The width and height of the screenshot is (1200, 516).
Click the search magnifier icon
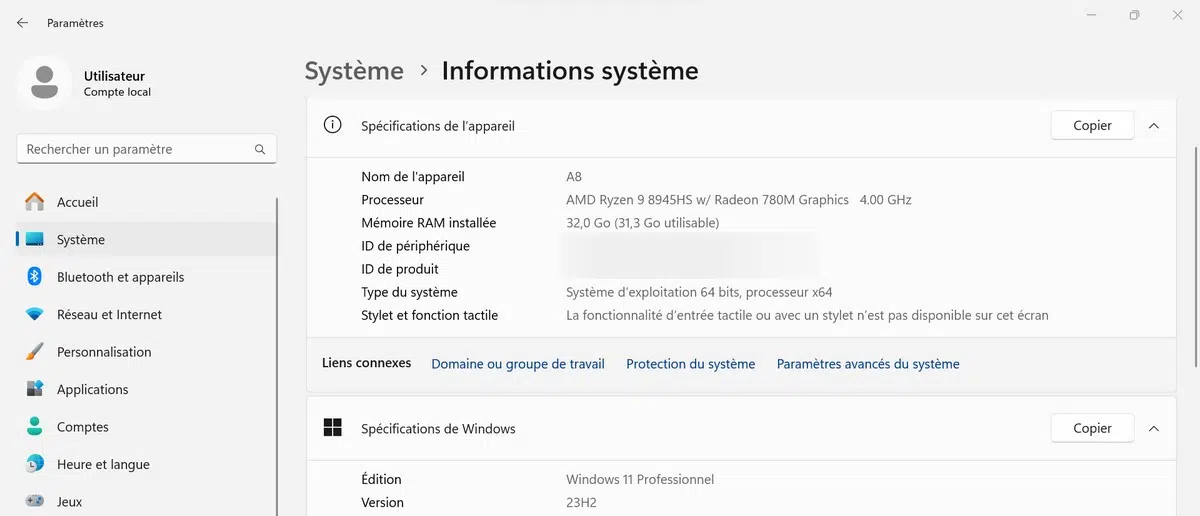tap(260, 150)
